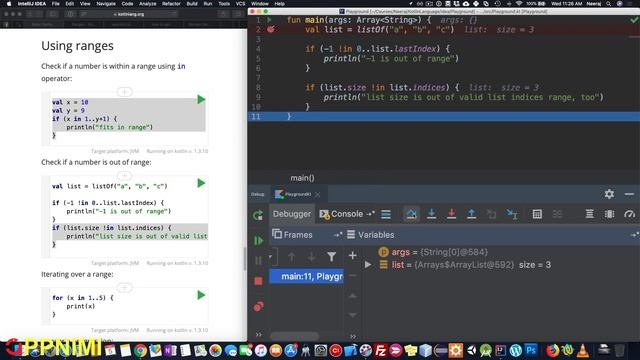Click the green inspection checkmark in editor

[634, 20]
